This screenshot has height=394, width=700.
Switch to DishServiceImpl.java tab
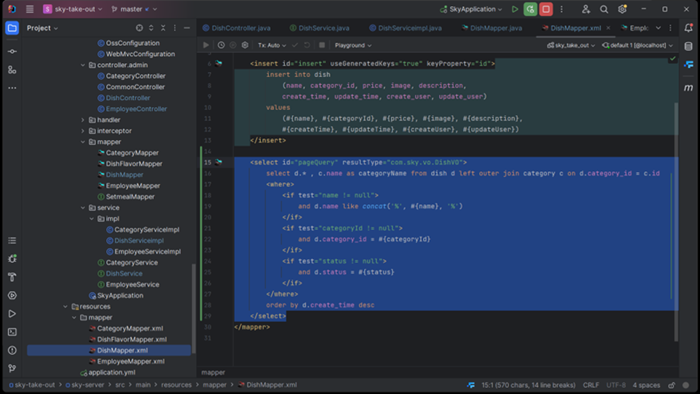[405, 28]
